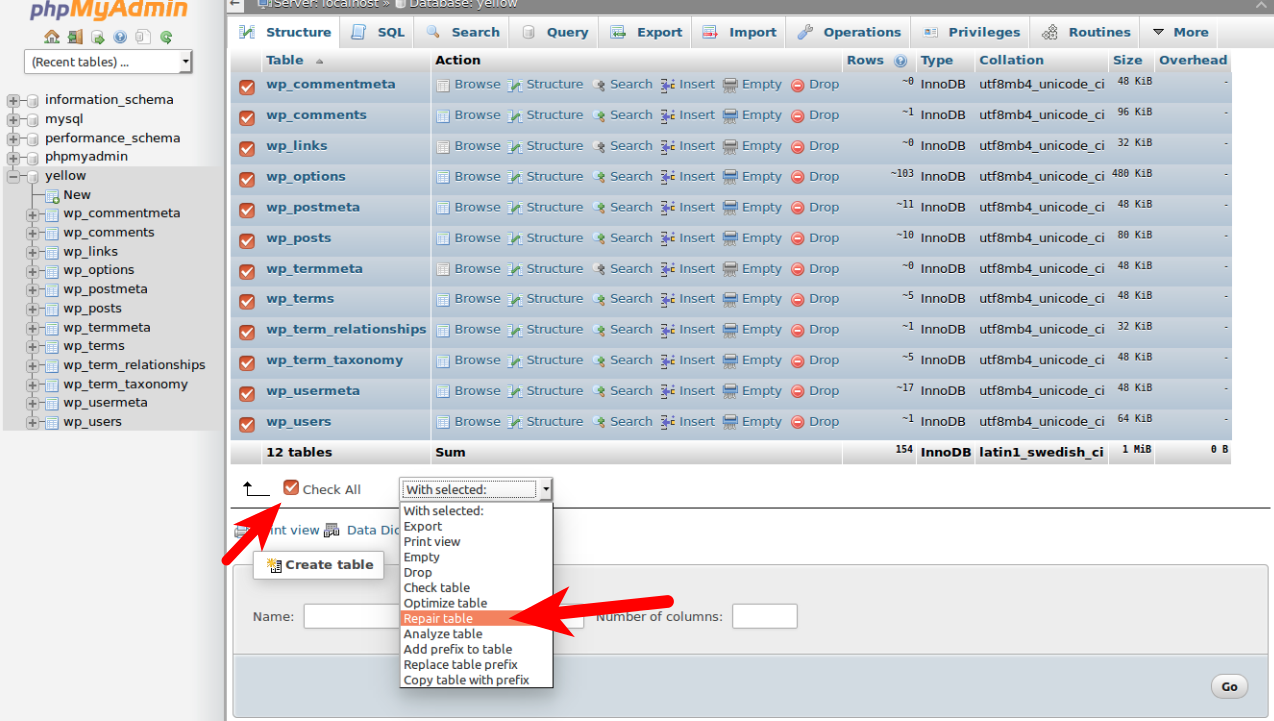Click the Insert icon for wp_term_taxonomy
Image resolution: width=1274 pixels, height=721 pixels.
tap(668, 361)
